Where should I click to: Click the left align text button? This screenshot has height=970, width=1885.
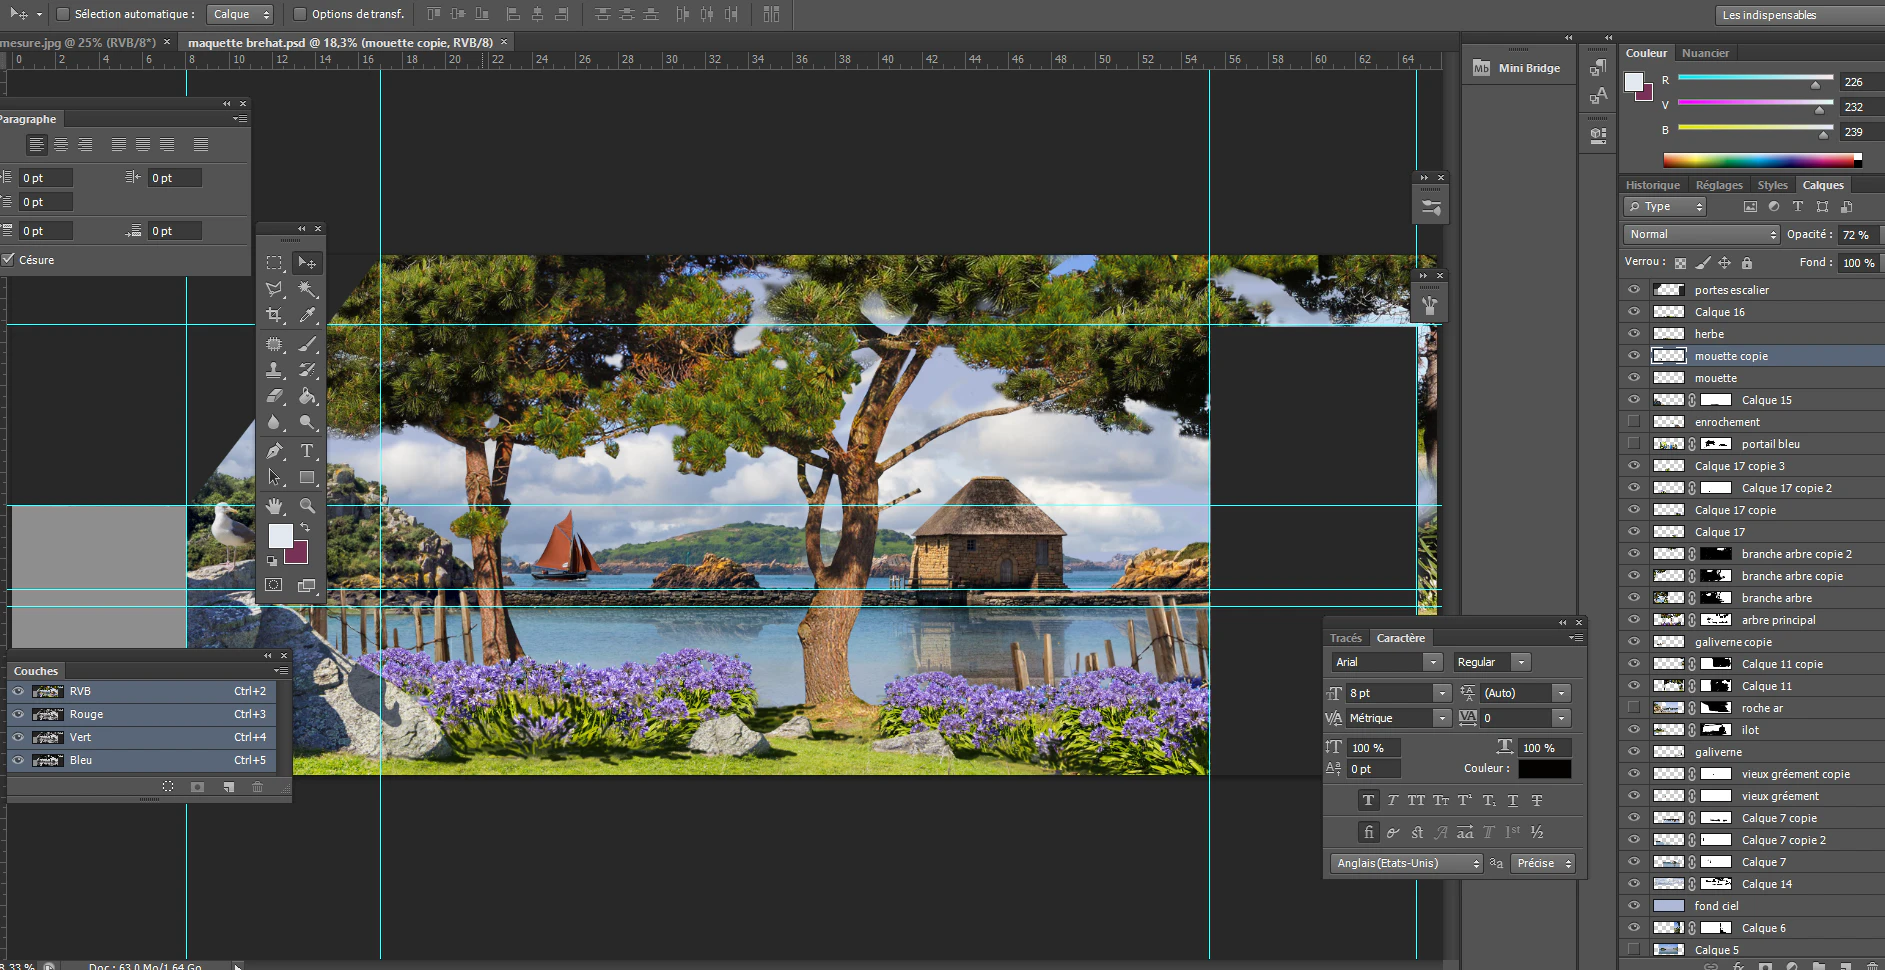click(36, 145)
